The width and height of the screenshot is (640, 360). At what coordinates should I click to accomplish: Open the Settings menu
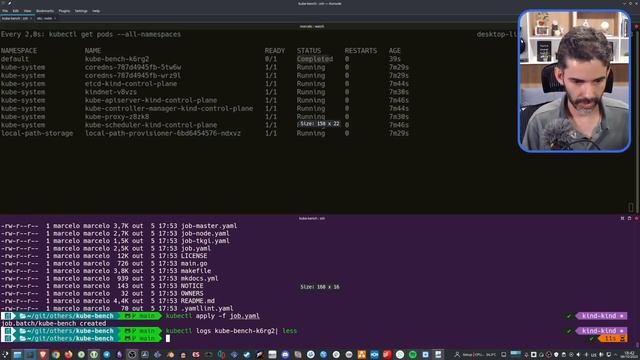tap(81, 11)
